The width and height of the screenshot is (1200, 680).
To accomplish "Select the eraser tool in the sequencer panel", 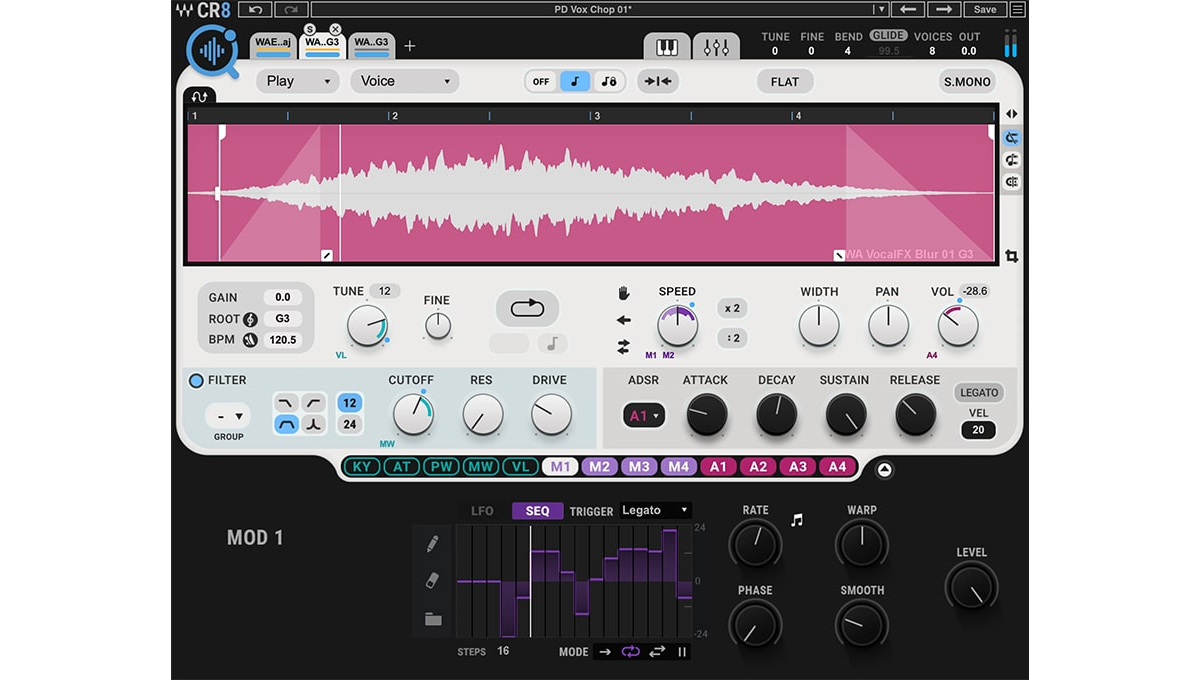I will (x=433, y=580).
